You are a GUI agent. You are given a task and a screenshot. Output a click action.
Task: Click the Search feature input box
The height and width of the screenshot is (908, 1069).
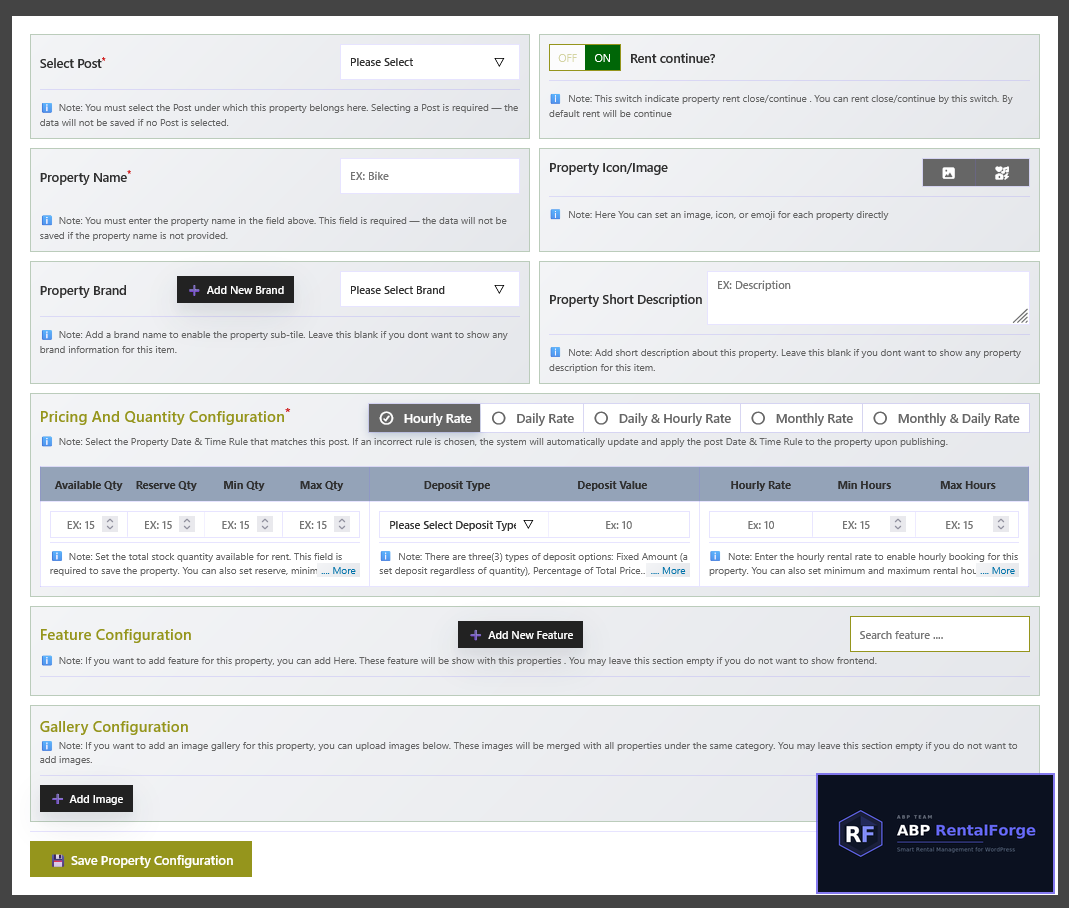click(x=939, y=635)
